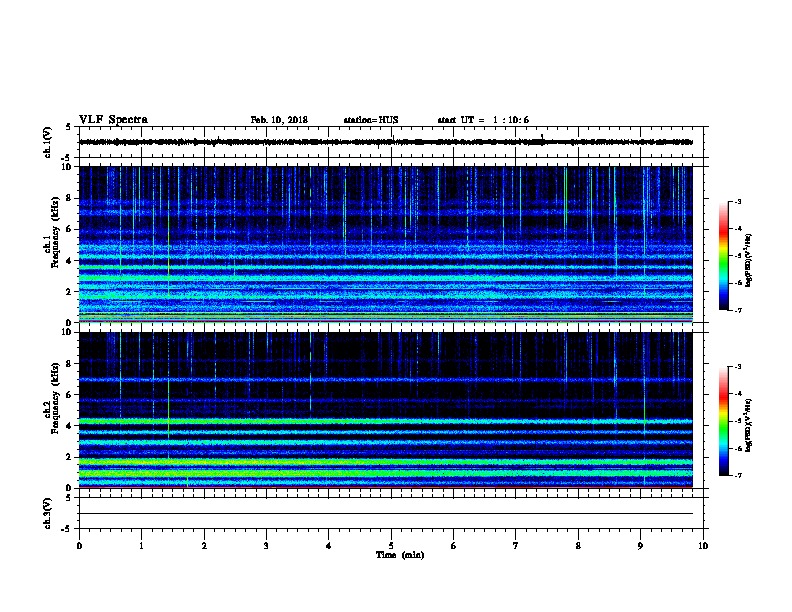Click the "ch.1(V)" waveform axis label
The width and height of the screenshot is (792, 612).
point(48,142)
